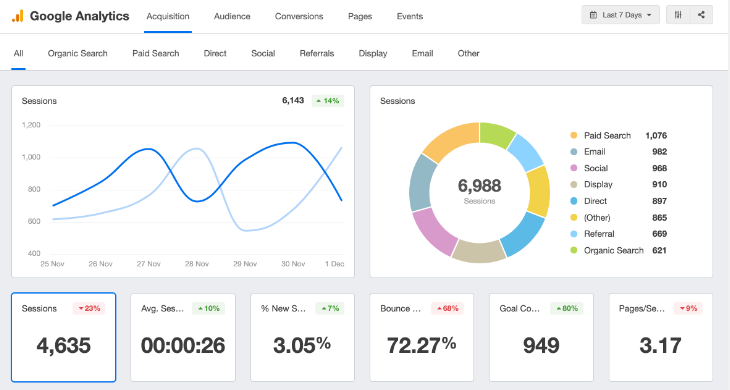Click the Goal Completions 949 card
This screenshot has height=390, width=730.
click(x=541, y=337)
